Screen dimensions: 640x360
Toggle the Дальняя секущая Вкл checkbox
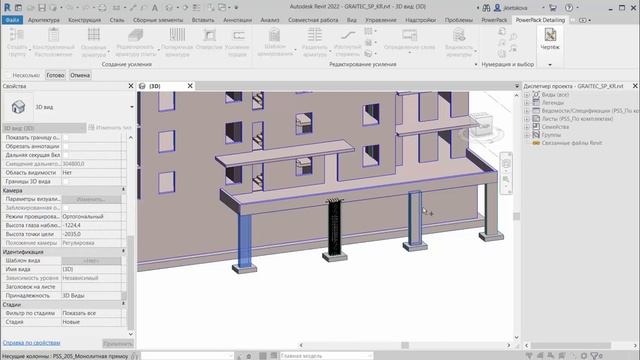click(x=66, y=155)
